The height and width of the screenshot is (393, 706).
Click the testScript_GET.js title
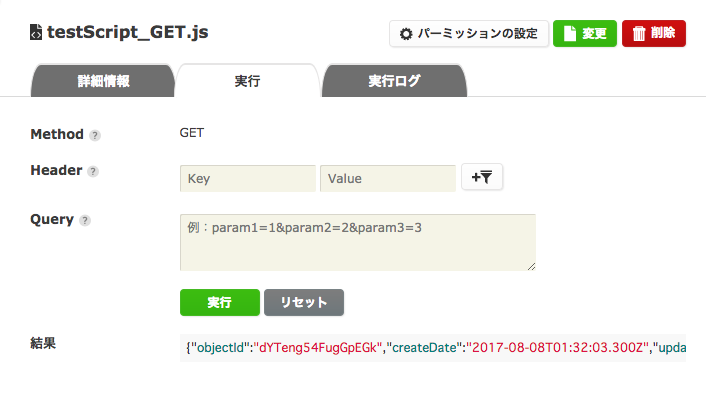127,32
